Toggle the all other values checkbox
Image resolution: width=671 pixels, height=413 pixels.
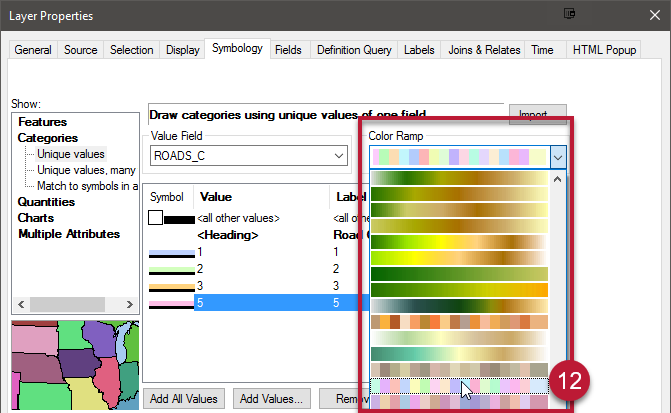(x=155, y=217)
